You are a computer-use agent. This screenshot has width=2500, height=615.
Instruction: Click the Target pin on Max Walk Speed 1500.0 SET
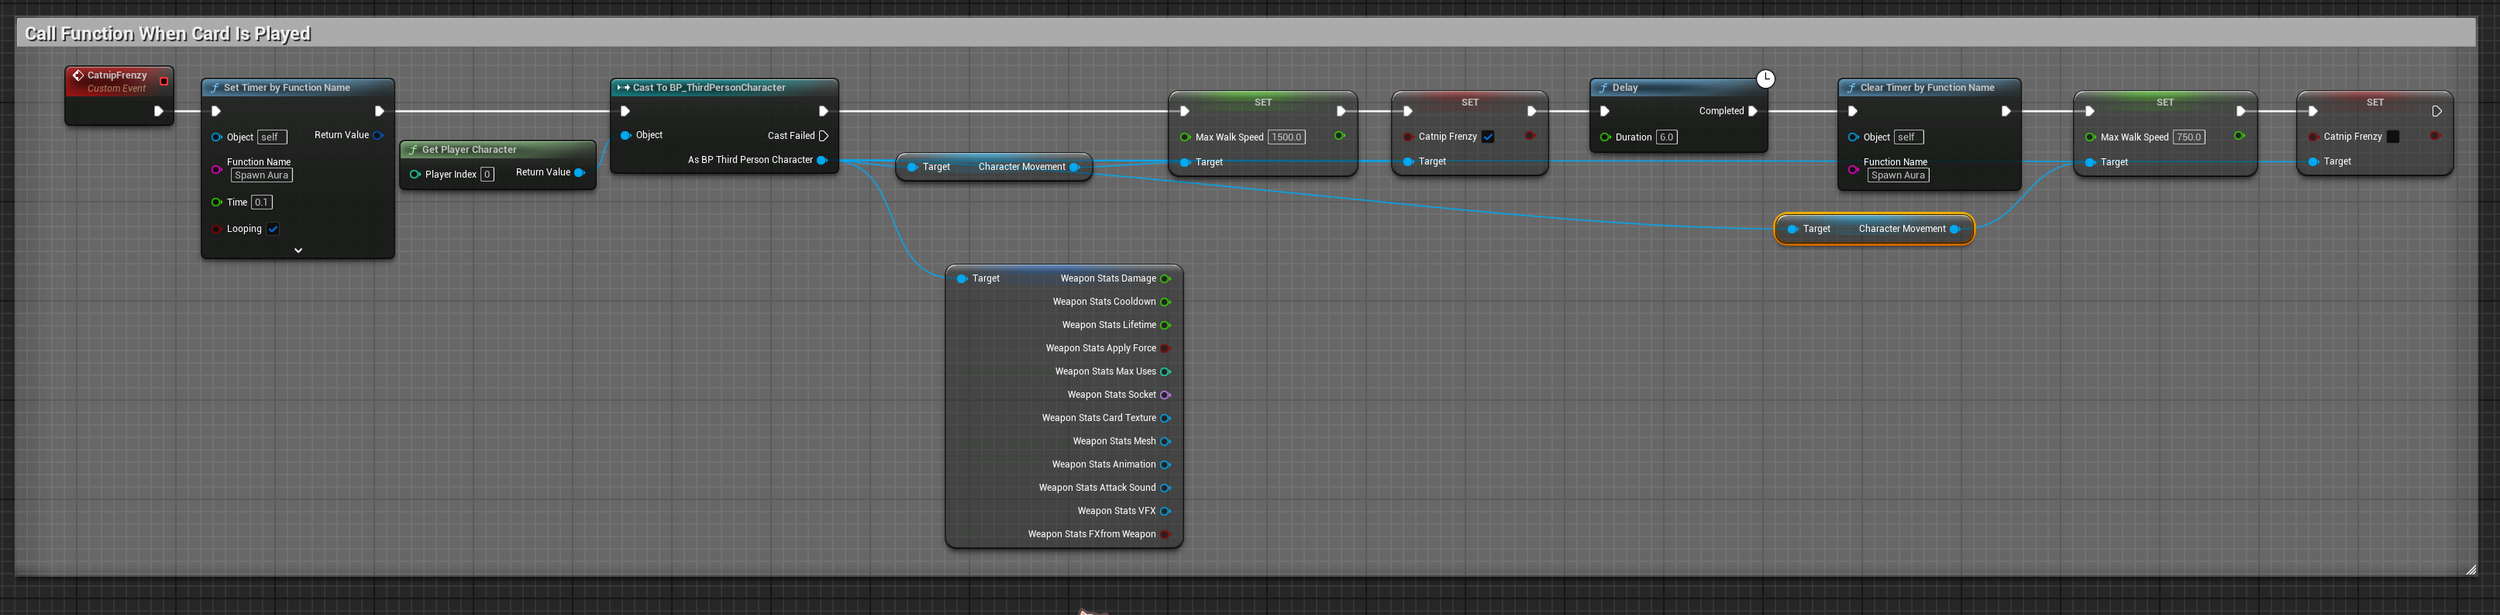pos(1186,162)
